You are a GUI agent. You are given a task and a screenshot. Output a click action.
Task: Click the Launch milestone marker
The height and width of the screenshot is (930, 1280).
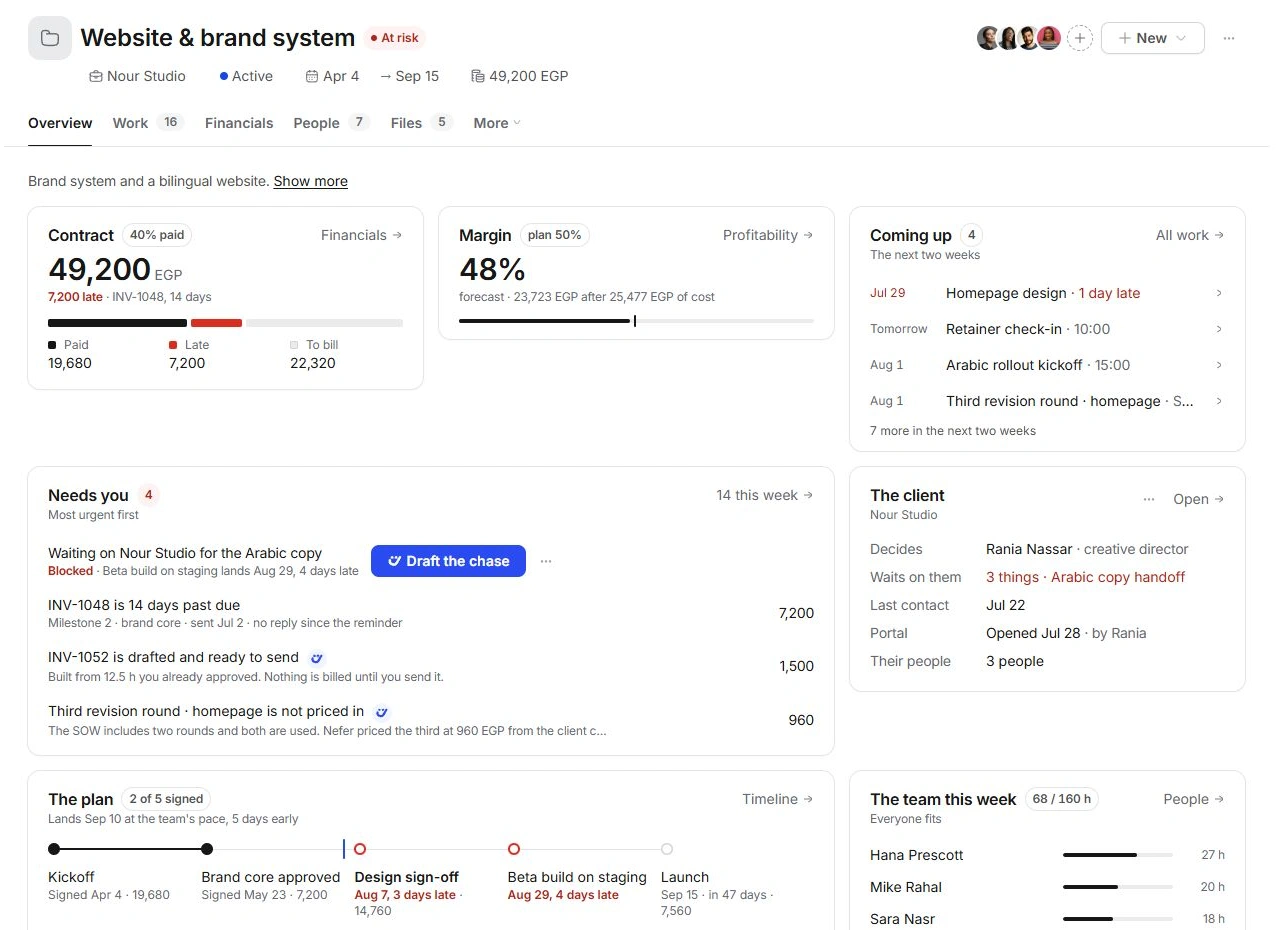coord(667,849)
